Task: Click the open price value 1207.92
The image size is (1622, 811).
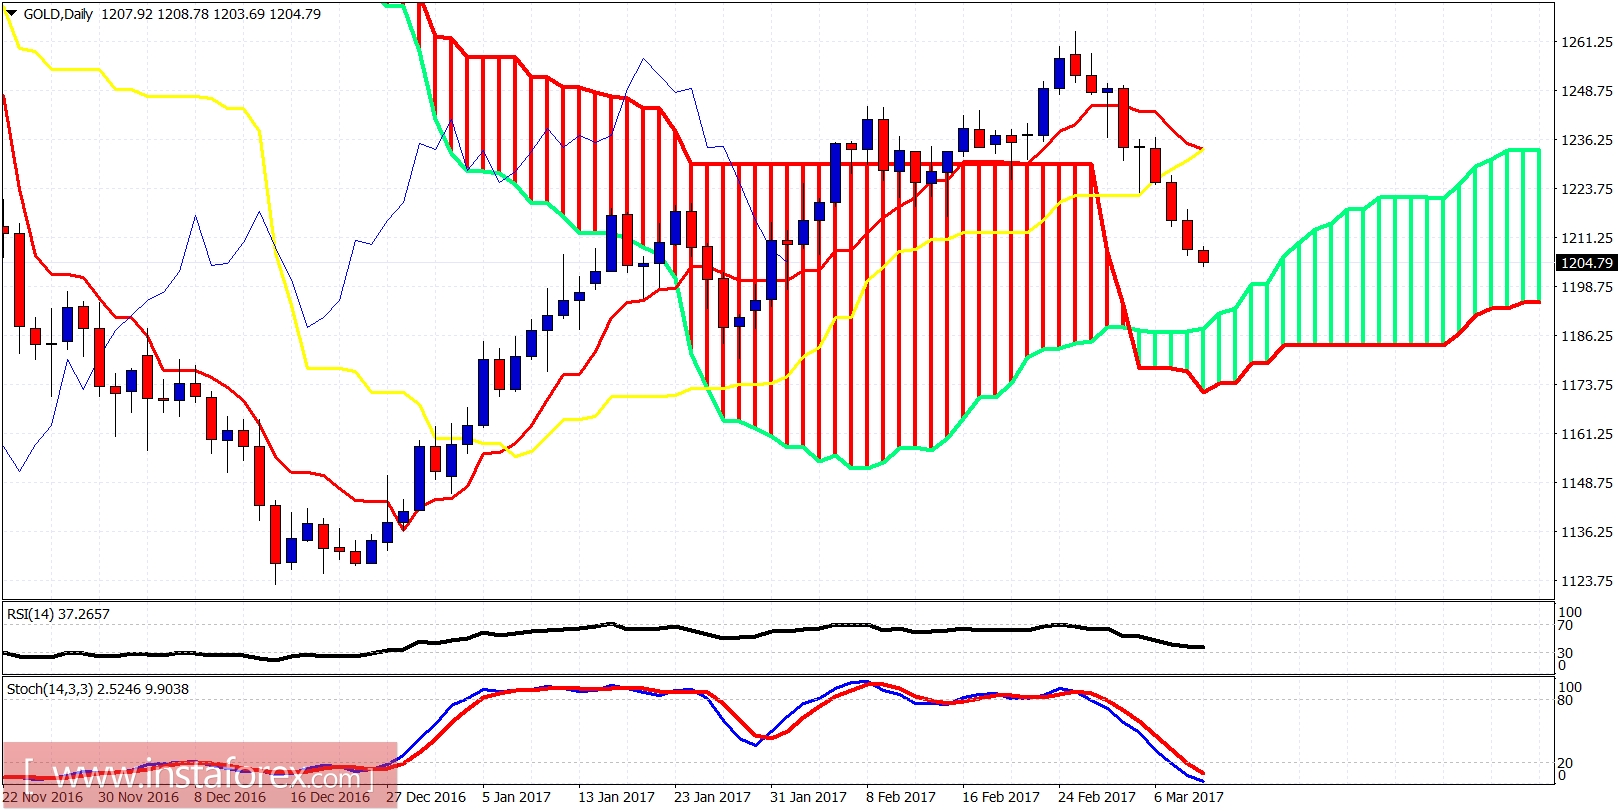Action: [x=126, y=14]
